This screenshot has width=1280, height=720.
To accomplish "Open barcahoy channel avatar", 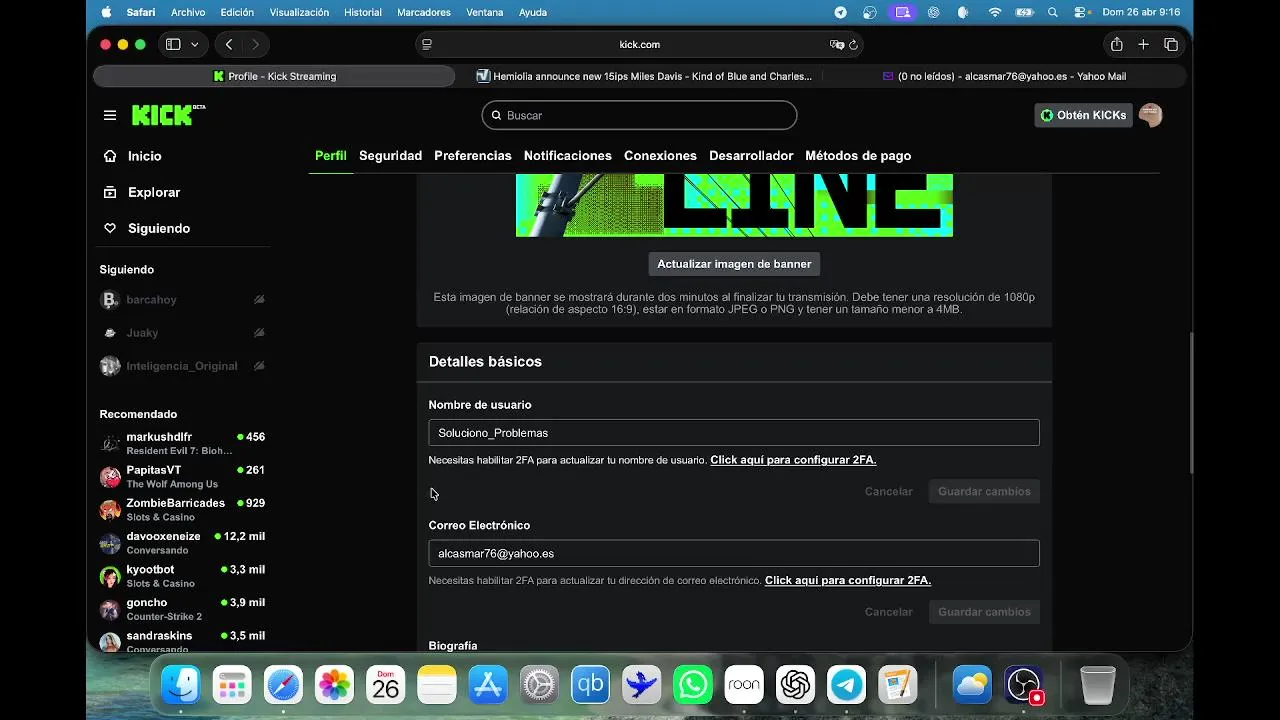I will [x=110, y=300].
